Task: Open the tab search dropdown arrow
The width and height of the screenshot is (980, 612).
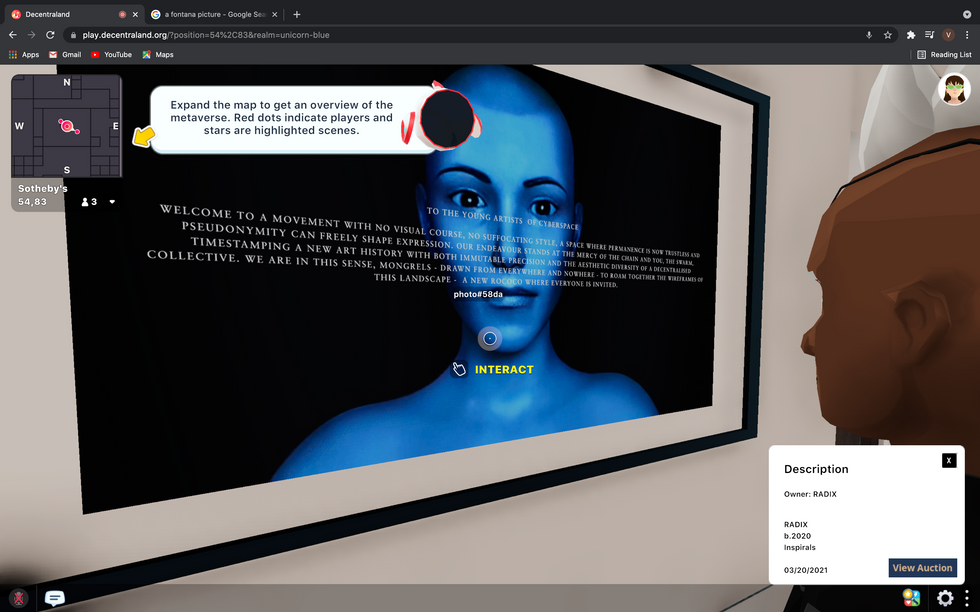Action: [x=967, y=14]
